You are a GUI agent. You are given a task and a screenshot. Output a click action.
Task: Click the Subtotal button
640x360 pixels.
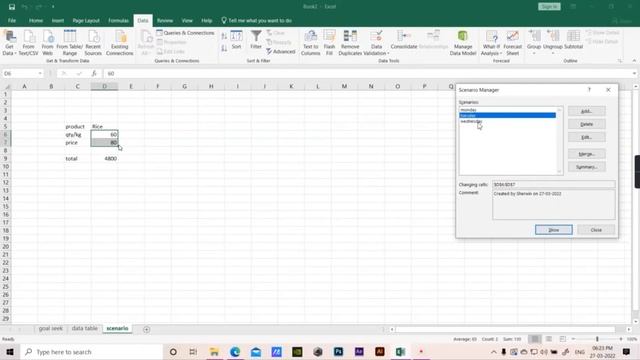tap(573, 40)
